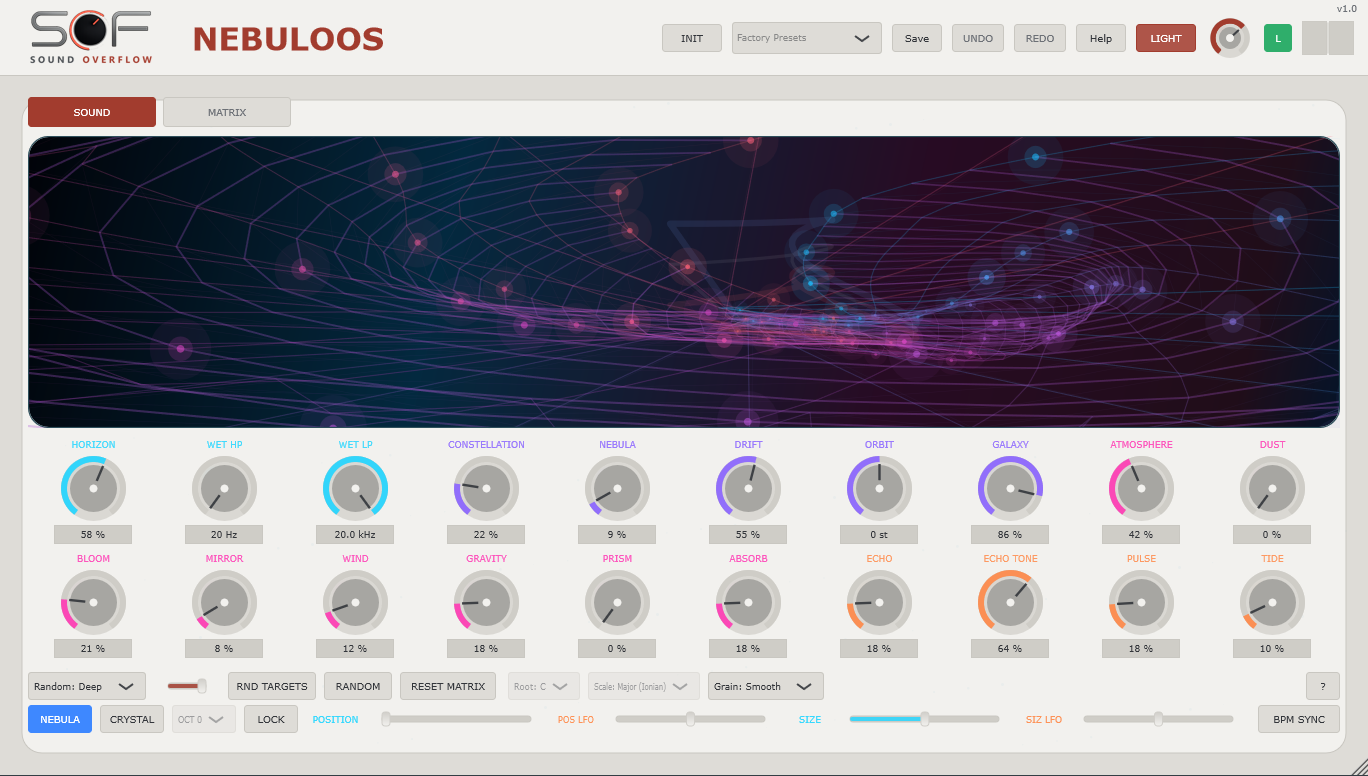Enable CRYSTAL mode
The width and height of the screenshot is (1368, 776).
pyautogui.click(x=132, y=719)
